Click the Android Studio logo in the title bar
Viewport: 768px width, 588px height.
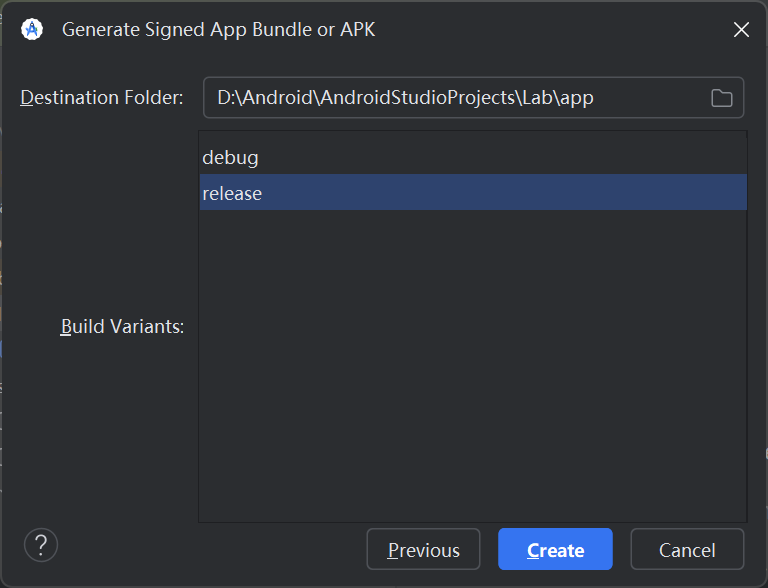click(32, 29)
